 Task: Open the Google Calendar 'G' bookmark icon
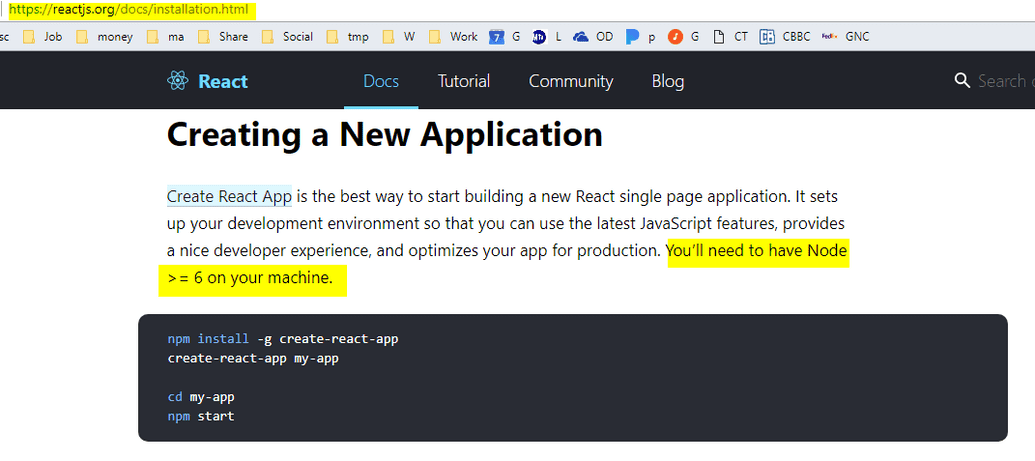[x=497, y=37]
